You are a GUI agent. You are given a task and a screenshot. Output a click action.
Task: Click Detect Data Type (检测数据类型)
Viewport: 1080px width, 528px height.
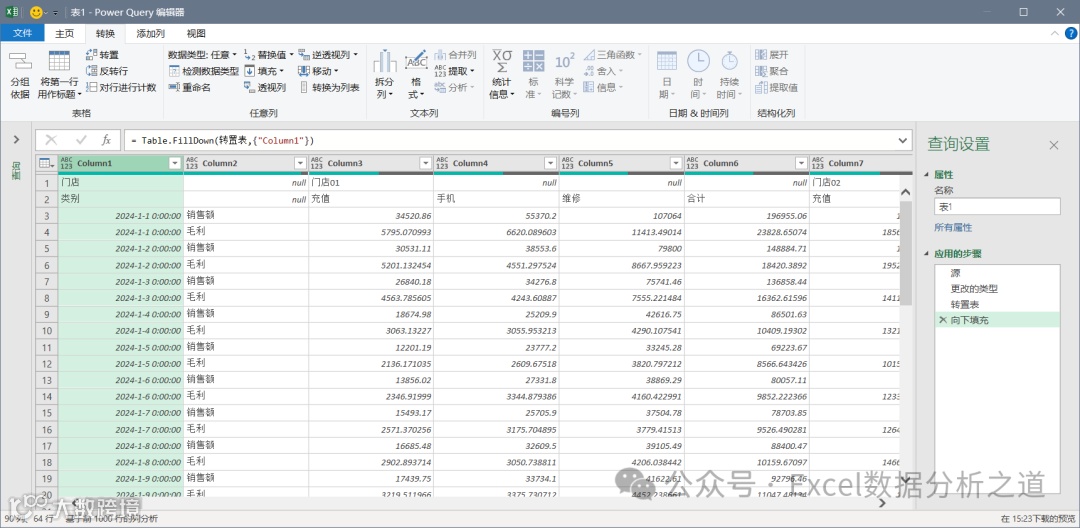click(204, 71)
